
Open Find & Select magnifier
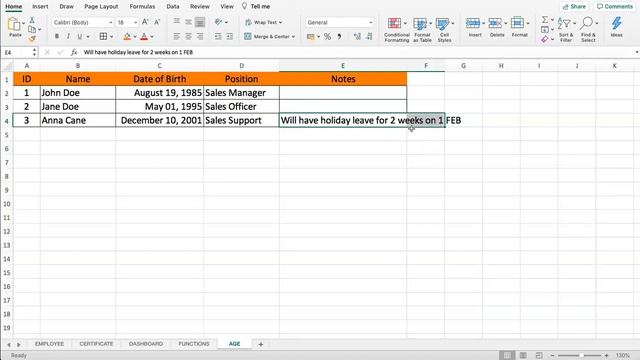(588, 29)
